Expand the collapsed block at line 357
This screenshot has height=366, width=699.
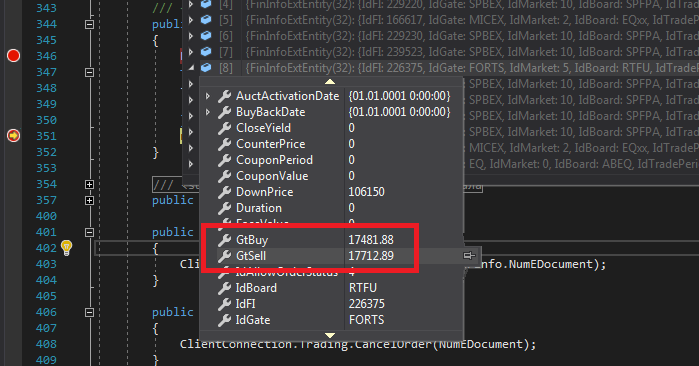coord(90,201)
